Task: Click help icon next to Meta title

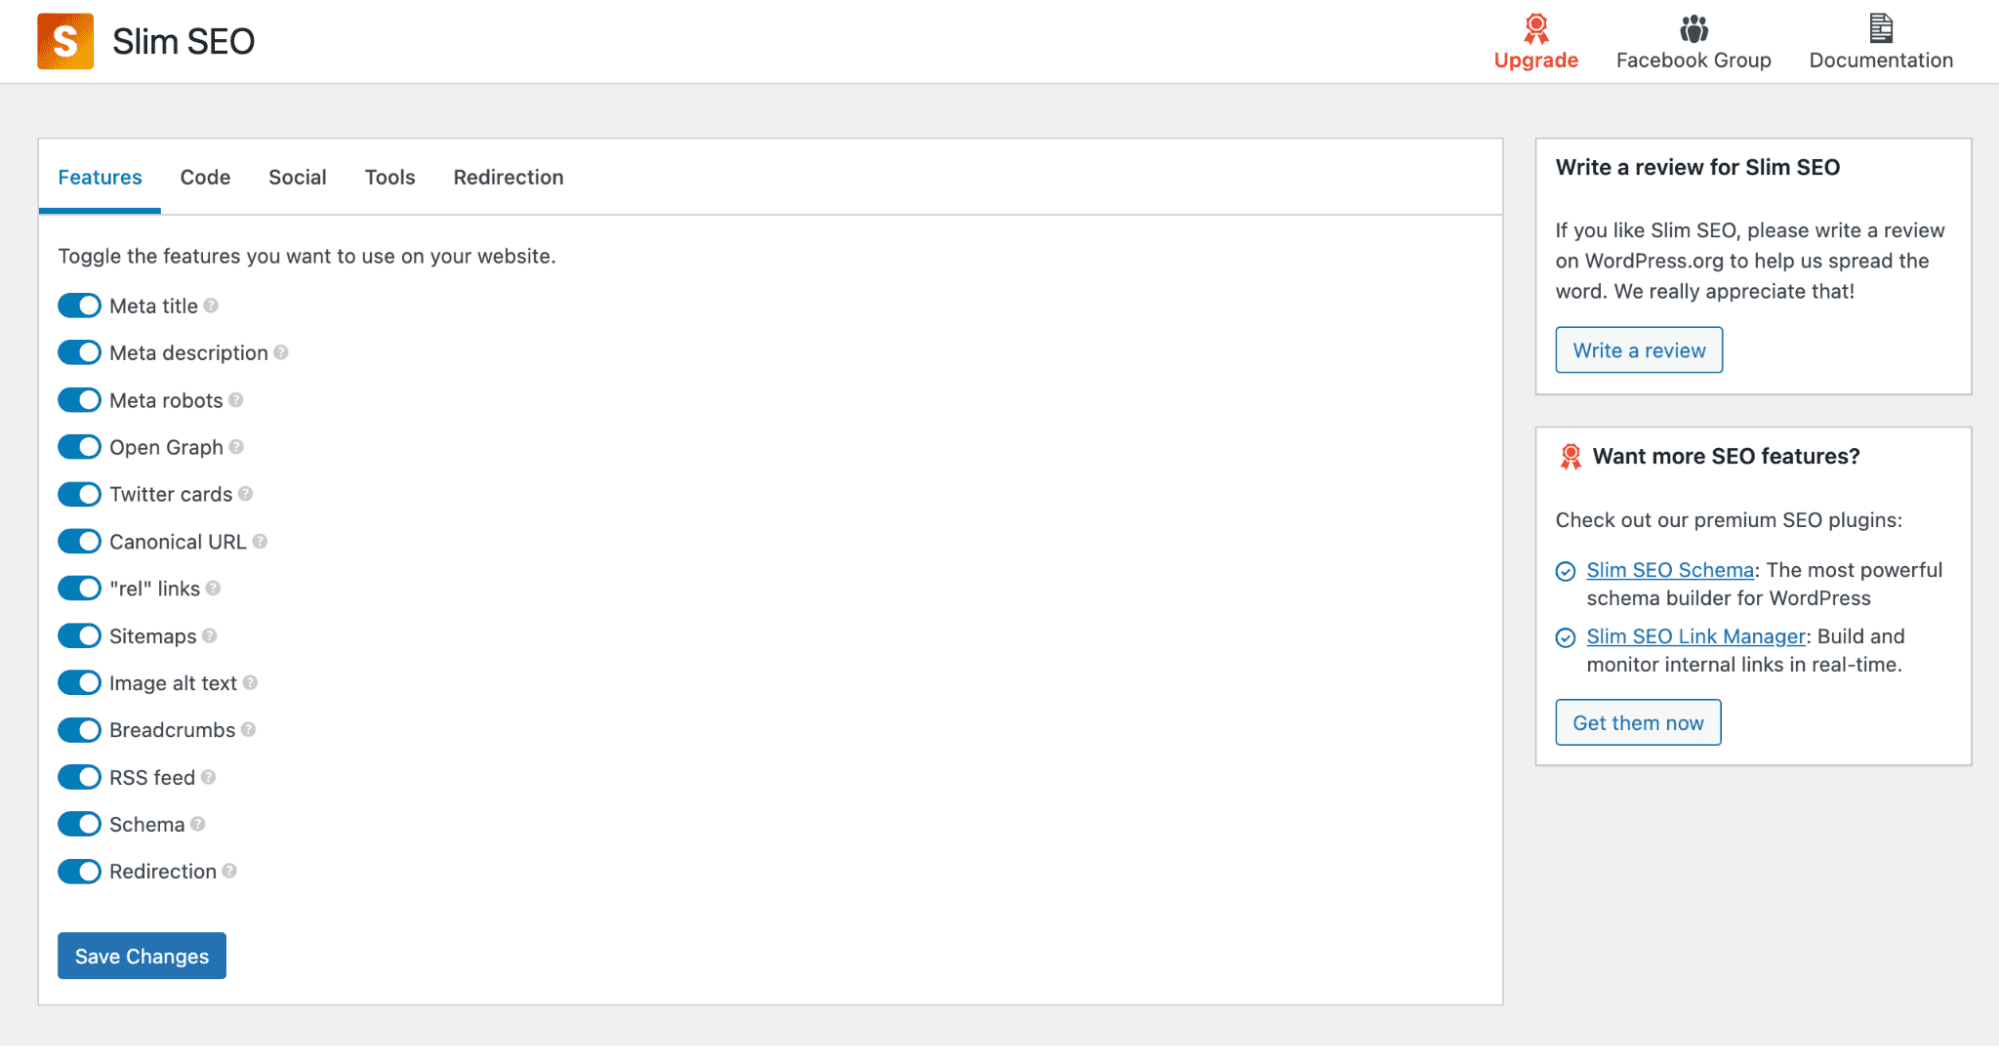Action: 211,306
